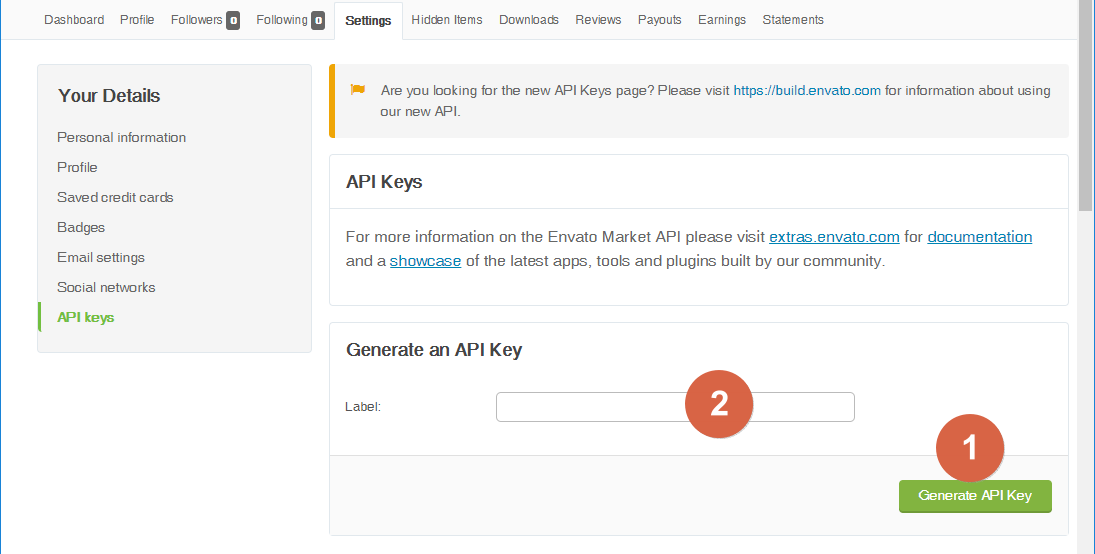Click the Following count badge
The height and width of the screenshot is (554, 1095).
tap(317, 20)
